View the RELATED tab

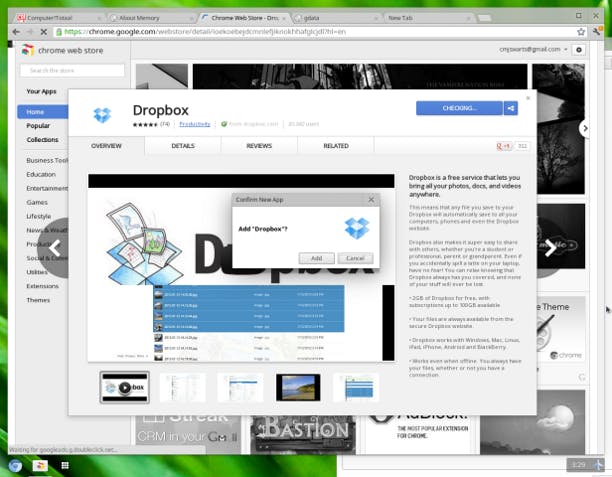(336, 146)
